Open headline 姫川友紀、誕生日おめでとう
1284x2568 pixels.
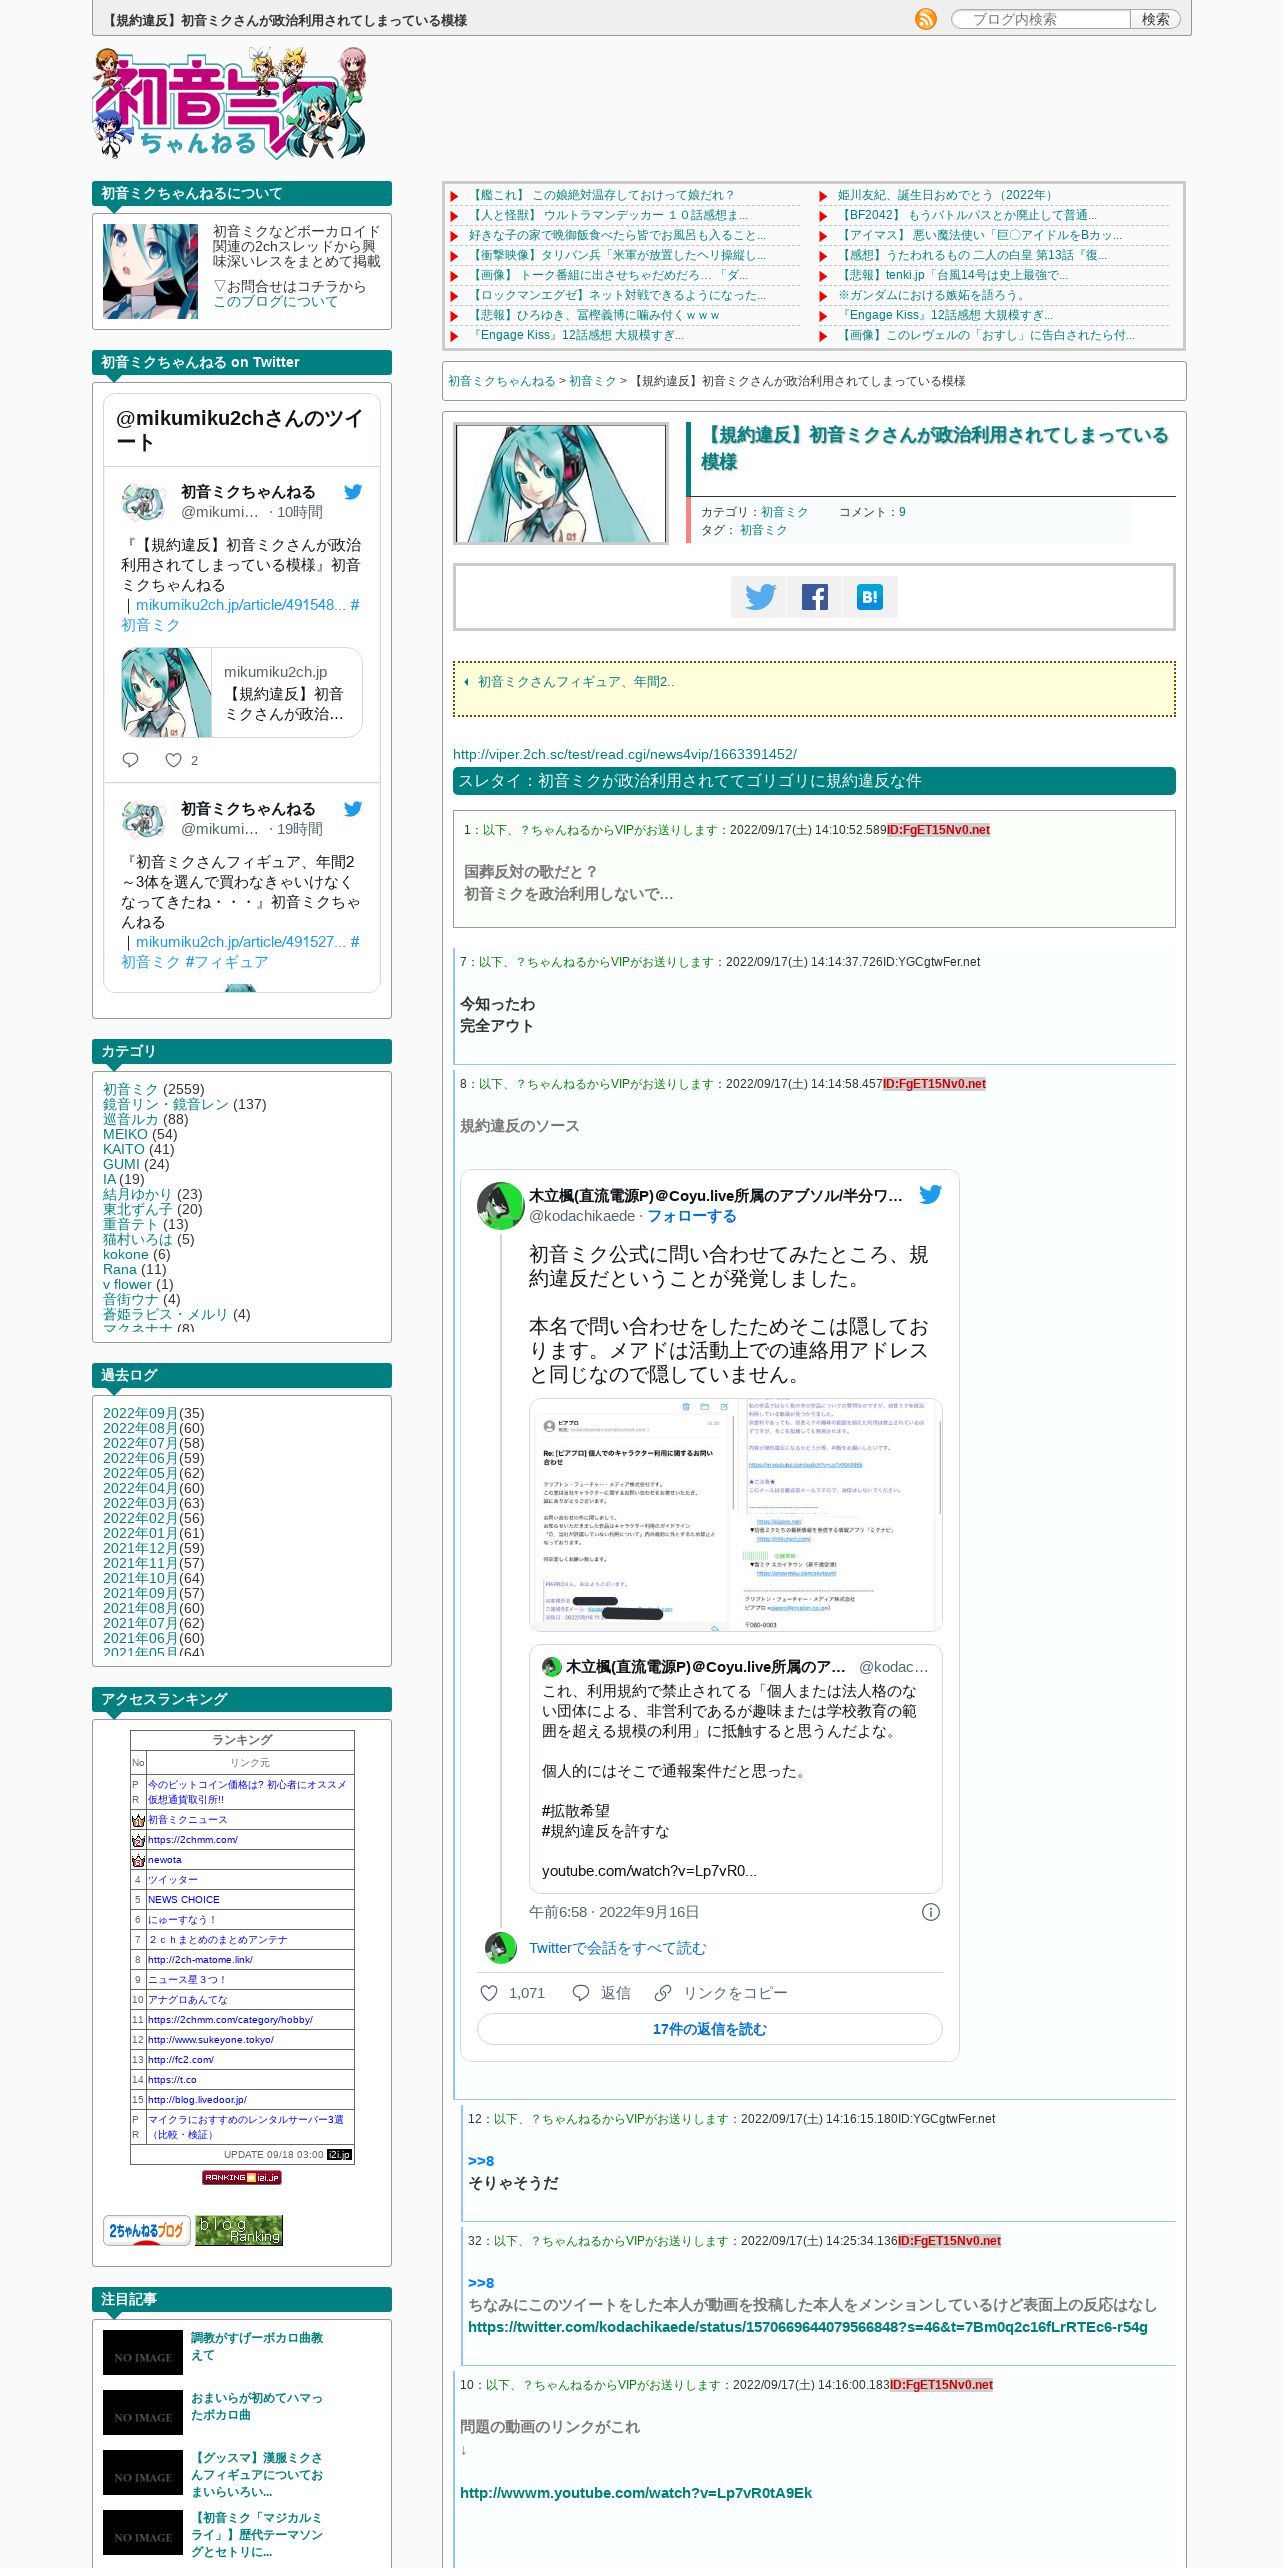pyautogui.click(x=946, y=195)
